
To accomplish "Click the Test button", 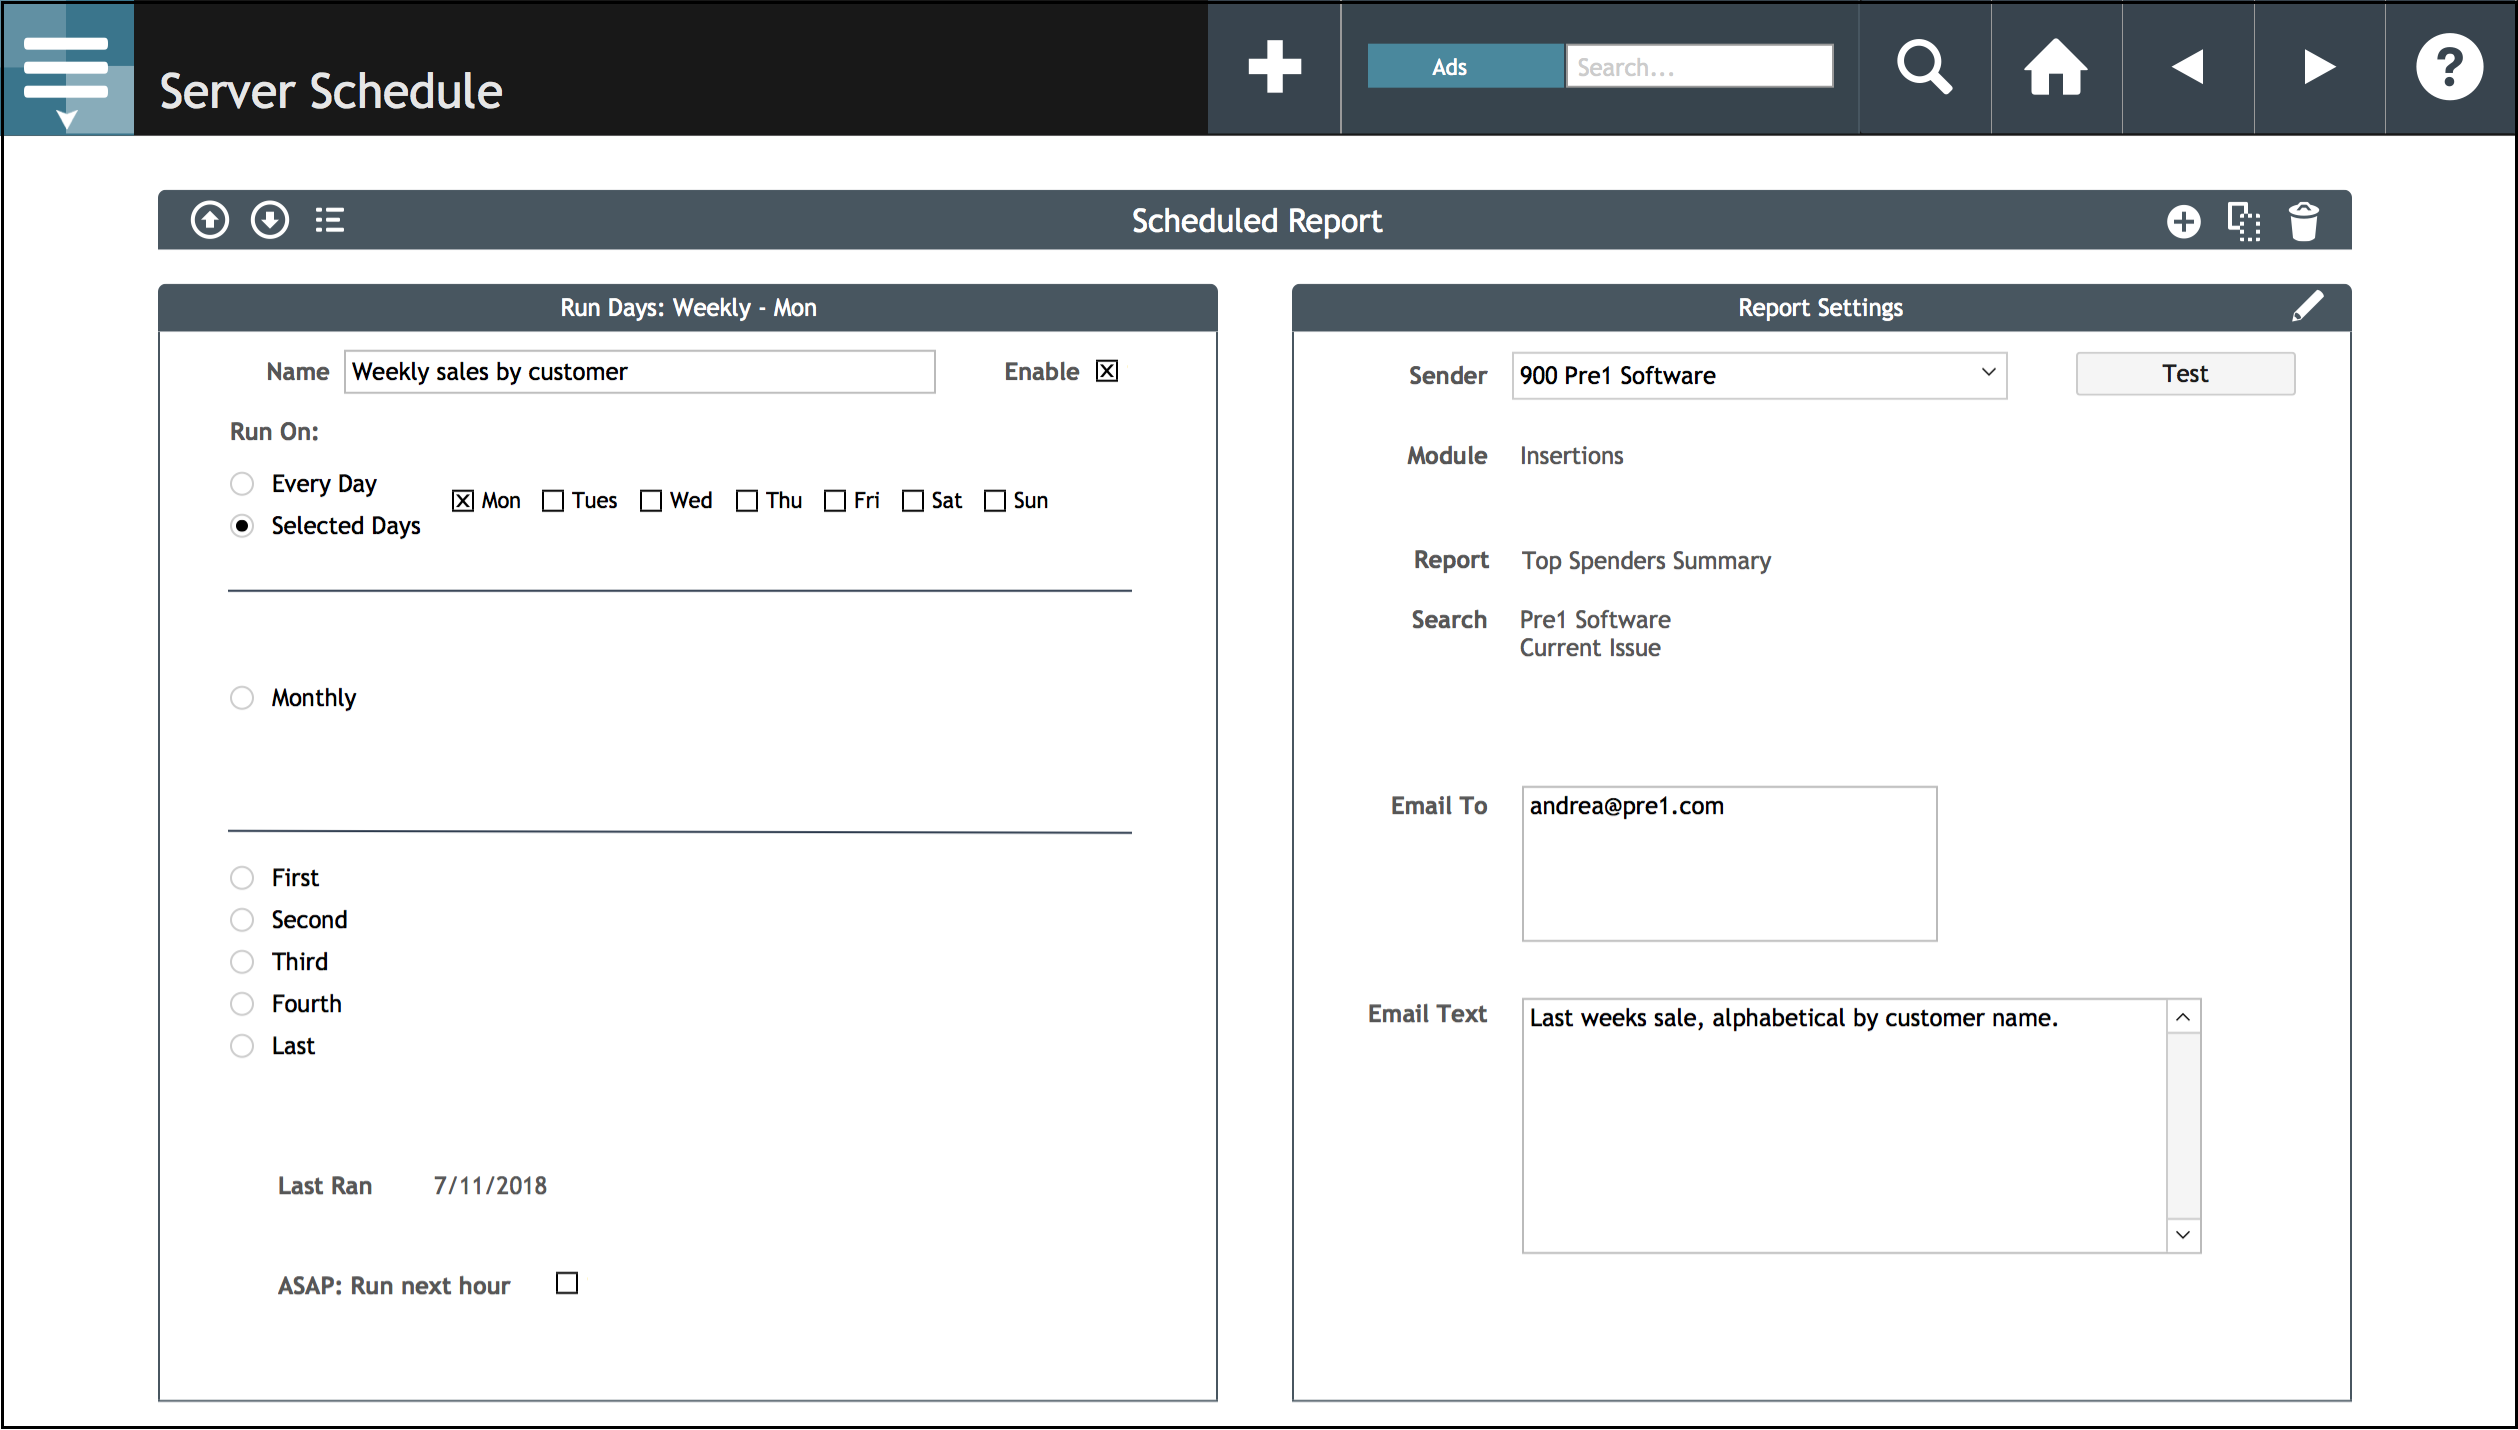I will [2185, 373].
